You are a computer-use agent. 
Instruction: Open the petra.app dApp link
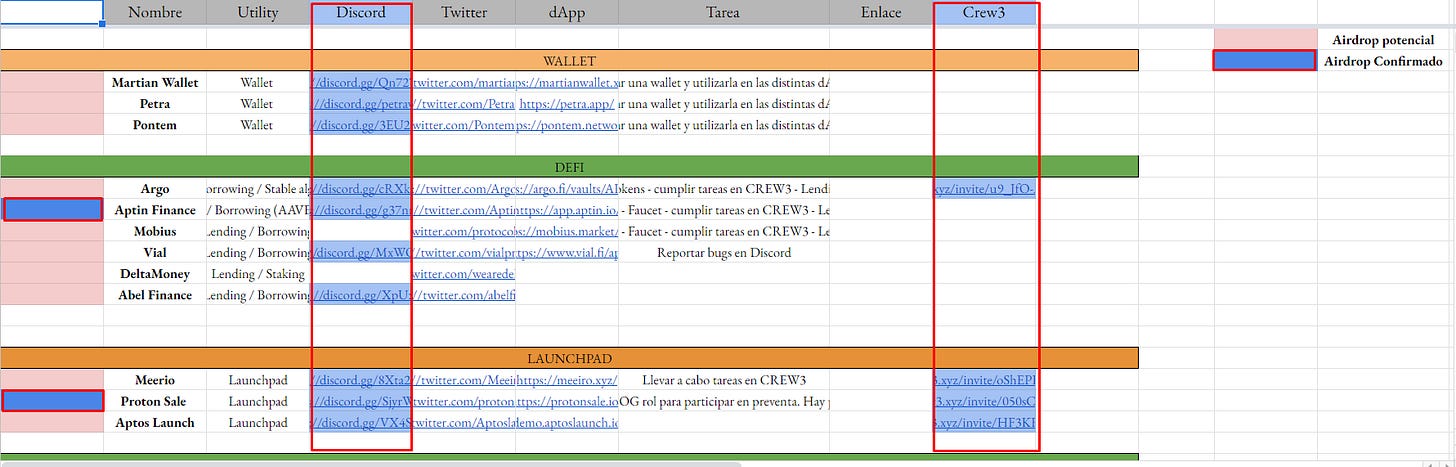567,103
